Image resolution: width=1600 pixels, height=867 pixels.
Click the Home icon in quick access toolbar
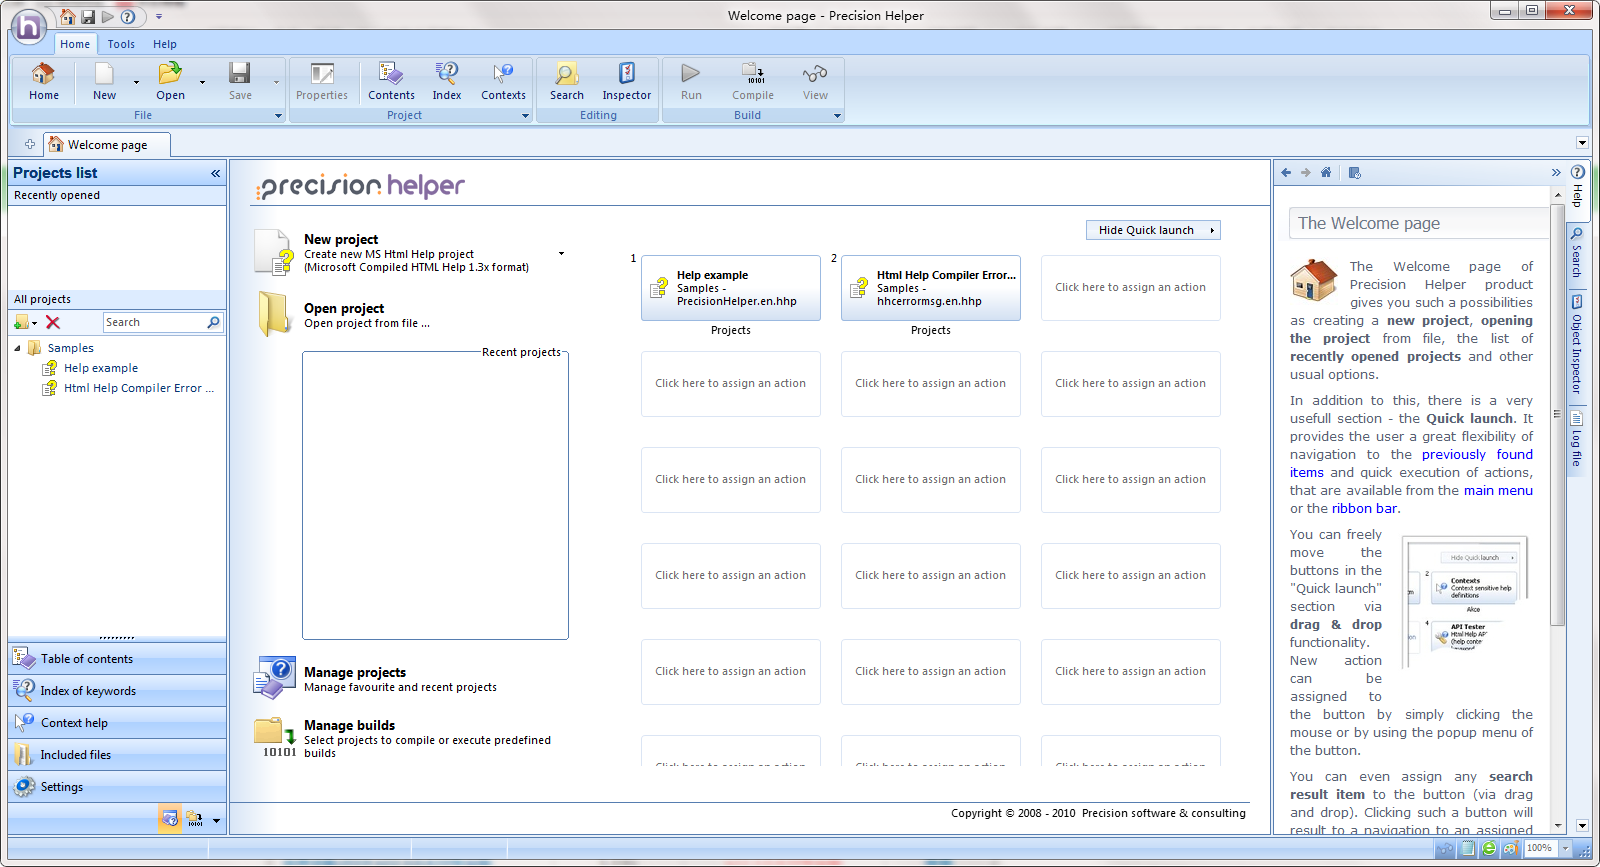tap(68, 17)
